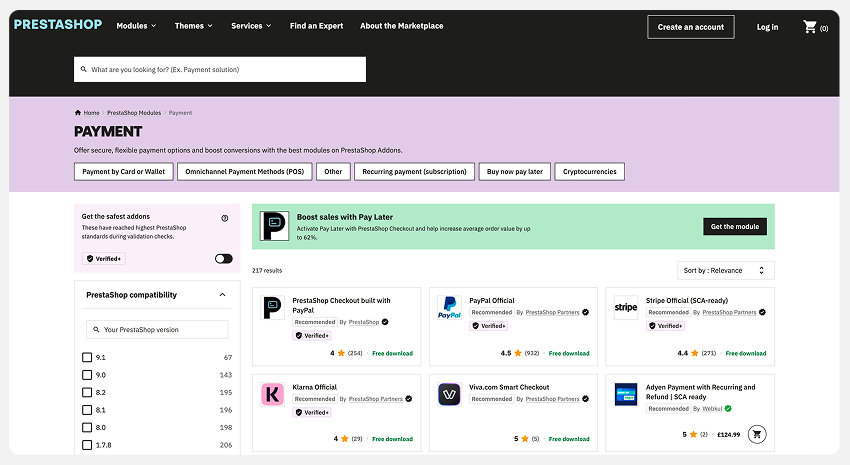Check the 8.1 compatibility checkbox
850x465 pixels.
tap(87, 410)
